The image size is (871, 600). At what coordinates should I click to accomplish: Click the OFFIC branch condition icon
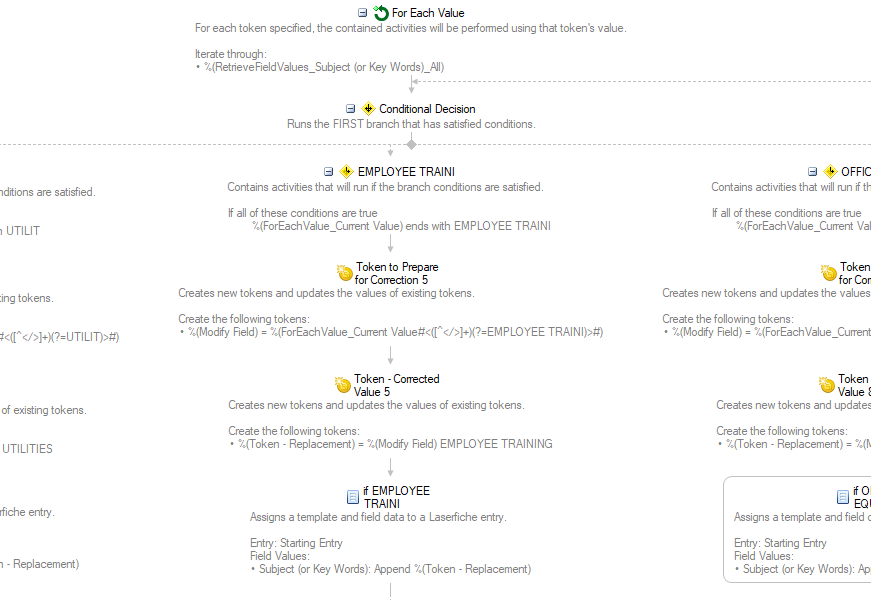tap(830, 171)
